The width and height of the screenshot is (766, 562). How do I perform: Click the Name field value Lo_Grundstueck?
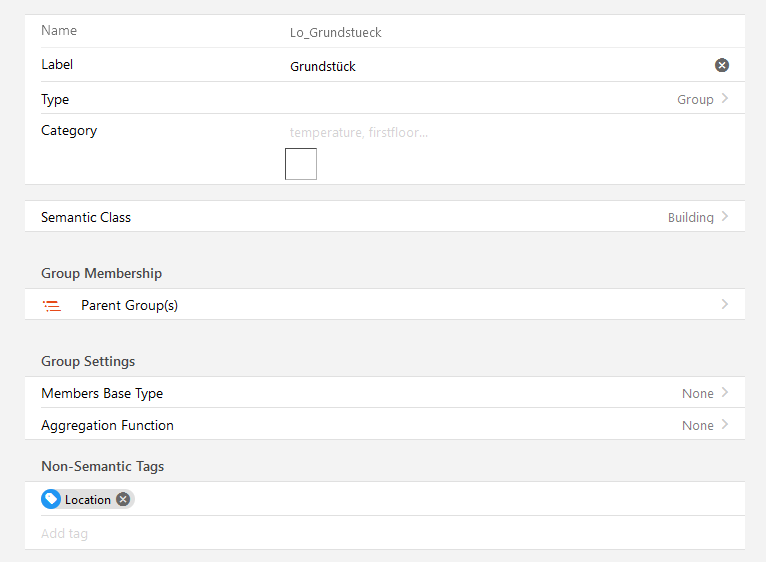pos(336,32)
